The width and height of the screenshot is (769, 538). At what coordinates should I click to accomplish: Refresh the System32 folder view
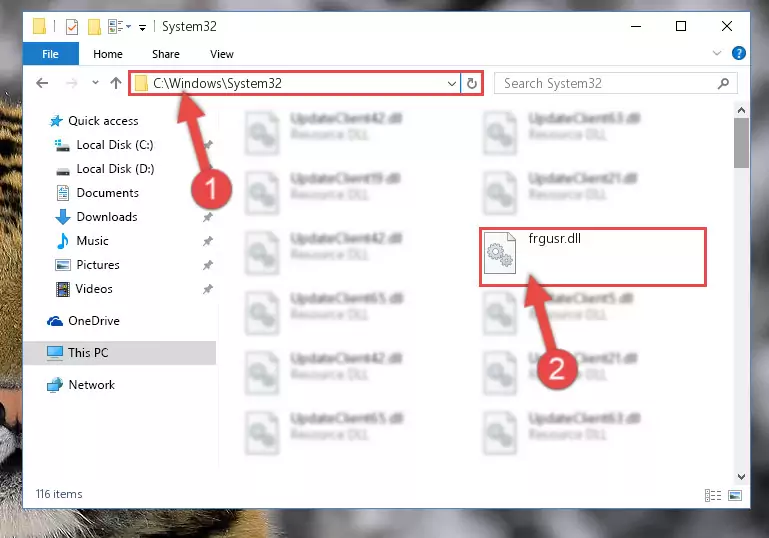tap(472, 83)
